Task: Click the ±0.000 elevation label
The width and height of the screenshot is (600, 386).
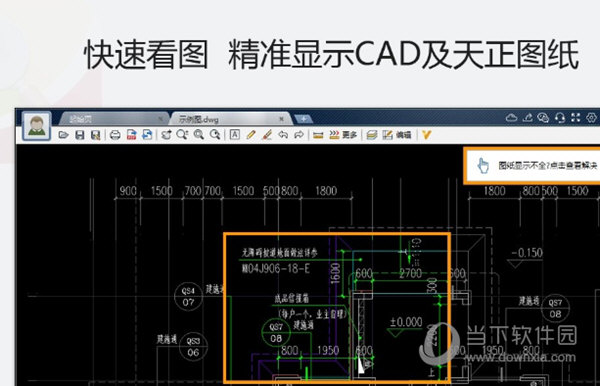Action: pyautogui.click(x=406, y=322)
